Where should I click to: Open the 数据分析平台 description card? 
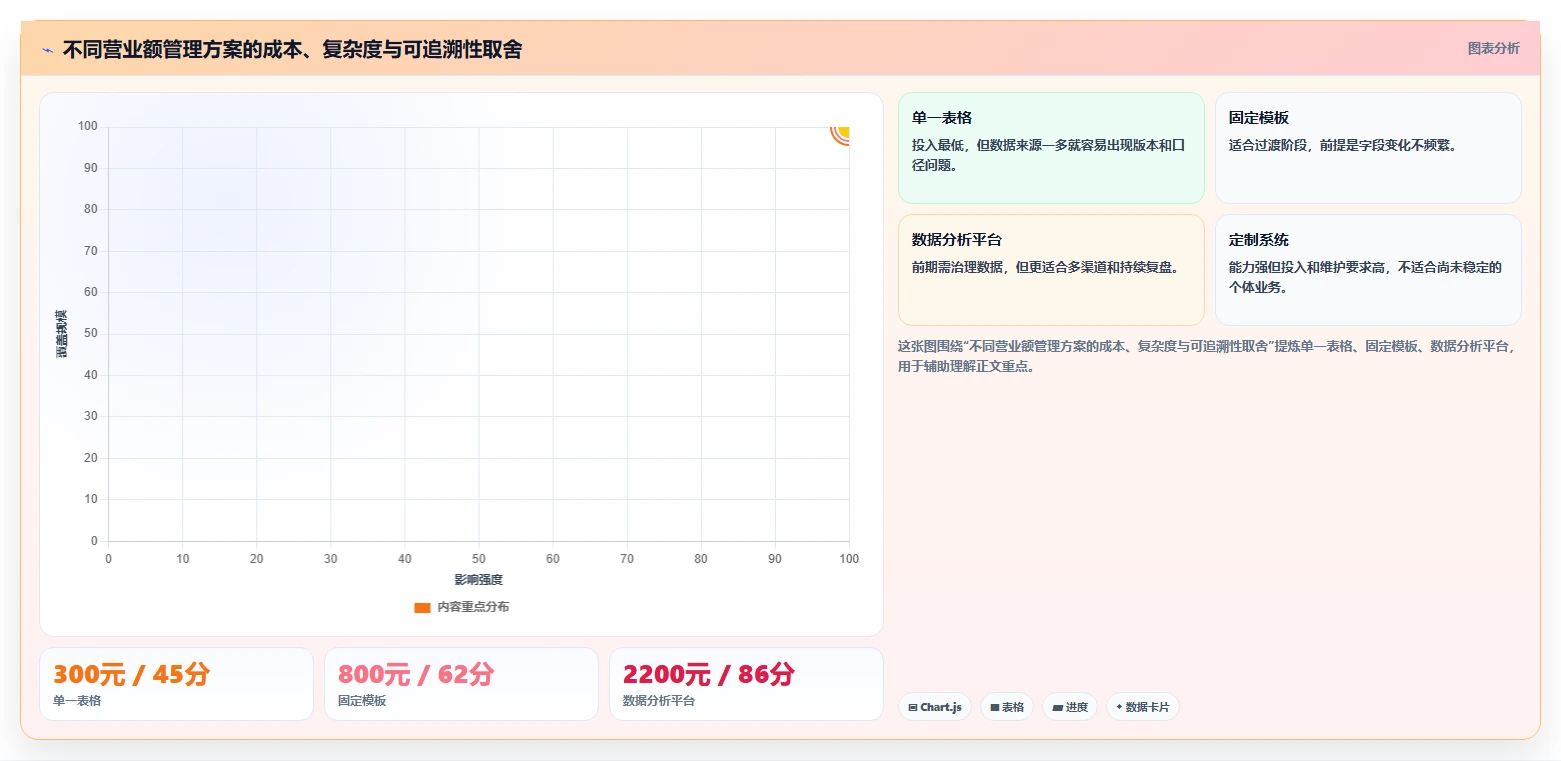point(1051,270)
